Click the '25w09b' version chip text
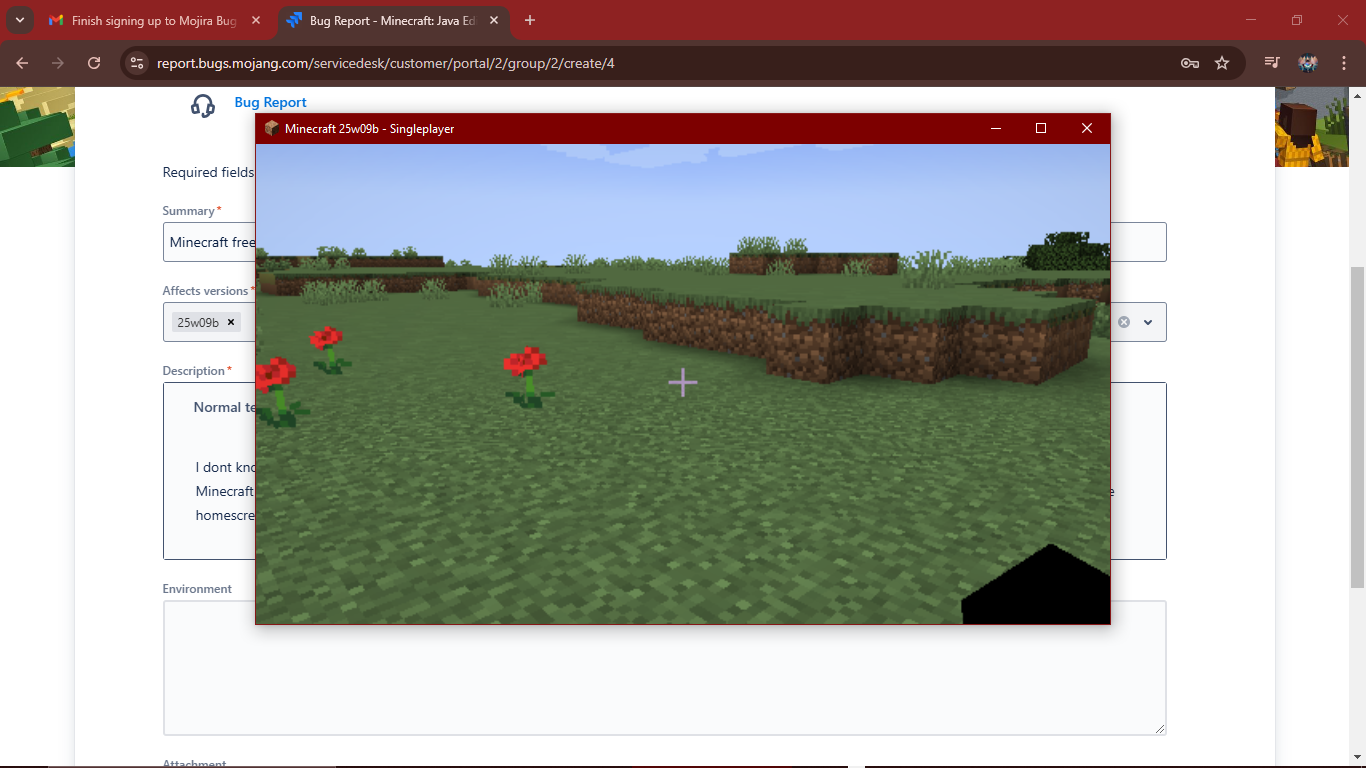The height and width of the screenshot is (768, 1366). (x=198, y=322)
